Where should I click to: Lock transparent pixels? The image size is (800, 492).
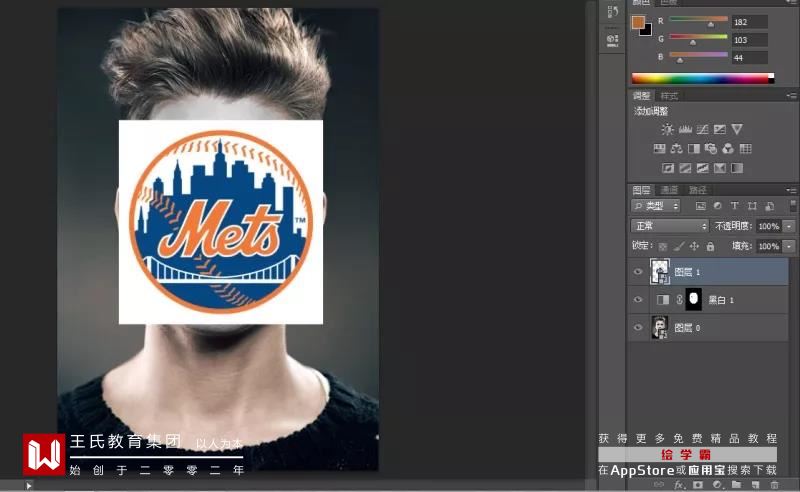(663, 247)
